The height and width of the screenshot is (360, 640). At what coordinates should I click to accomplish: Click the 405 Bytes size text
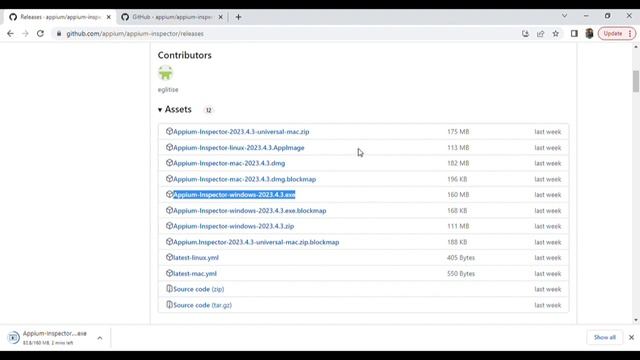tap(461, 258)
